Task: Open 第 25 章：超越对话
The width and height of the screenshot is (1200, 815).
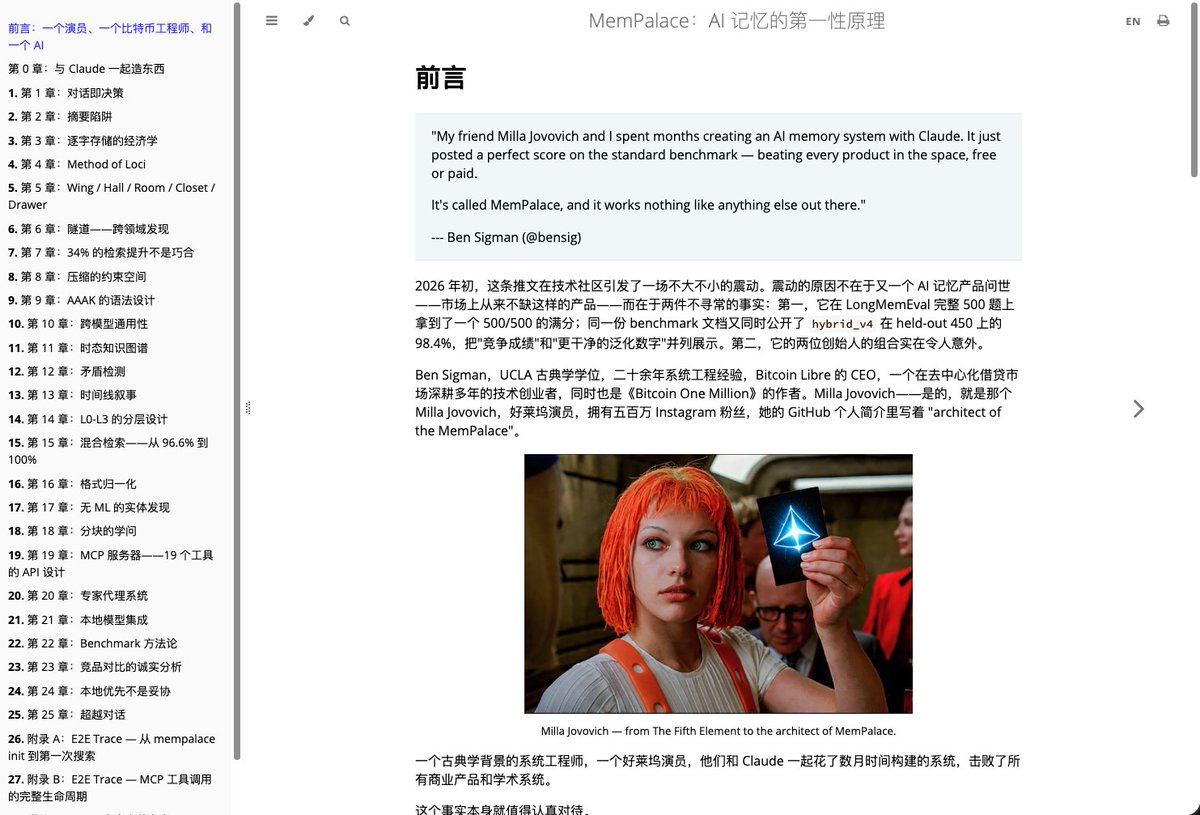Action: [x=67, y=715]
